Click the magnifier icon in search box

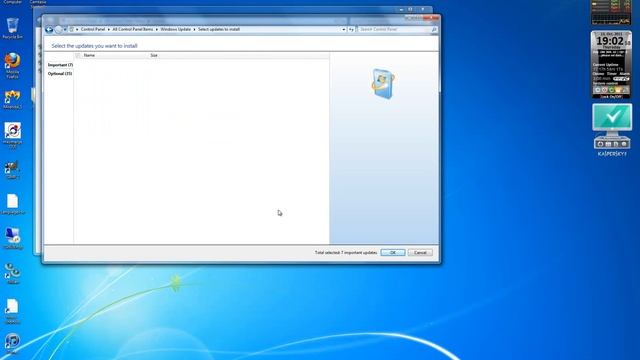pos(434,29)
